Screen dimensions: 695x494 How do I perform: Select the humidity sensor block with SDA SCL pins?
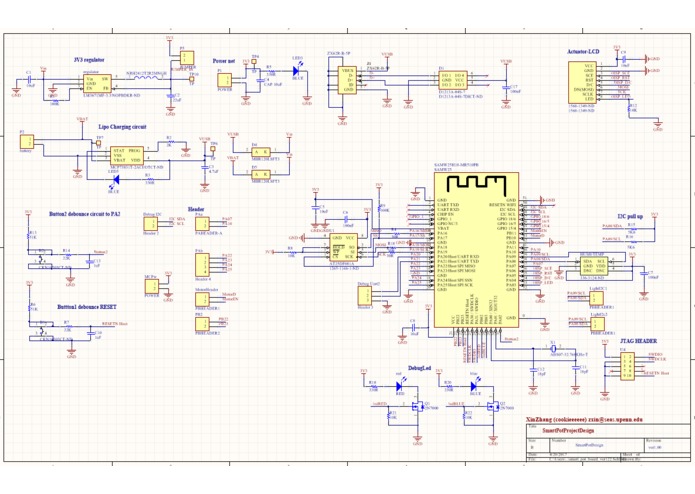coord(594,266)
